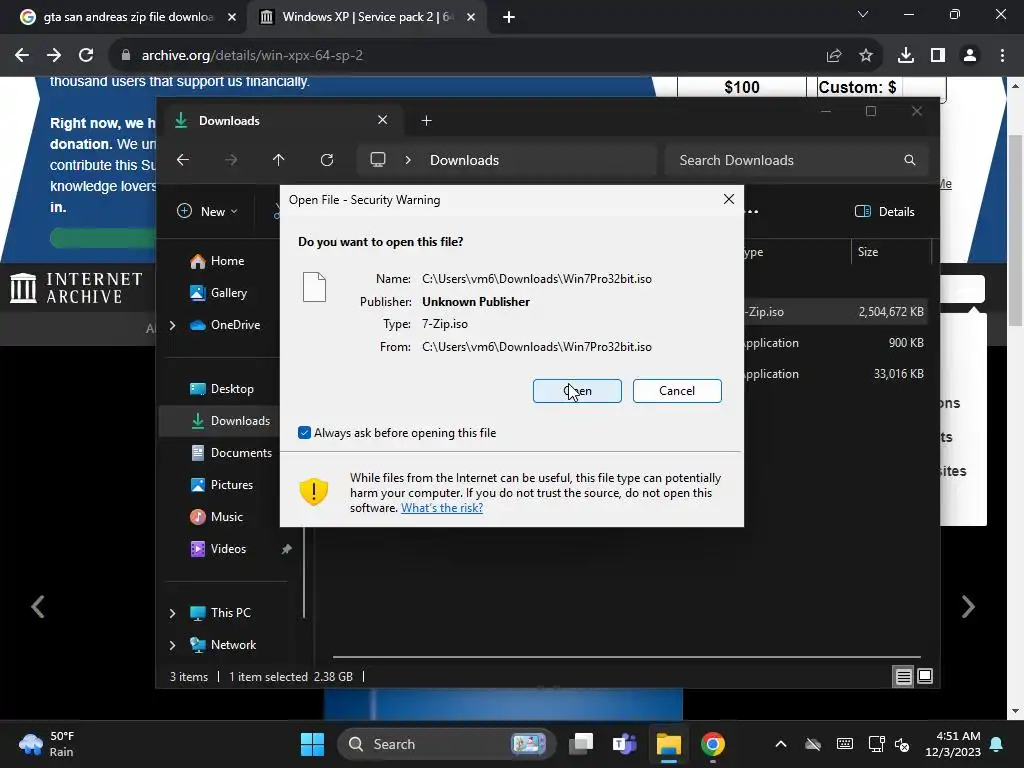Select the file row sized 2,504,672 KB
The image size is (1024, 768).
[834, 312]
